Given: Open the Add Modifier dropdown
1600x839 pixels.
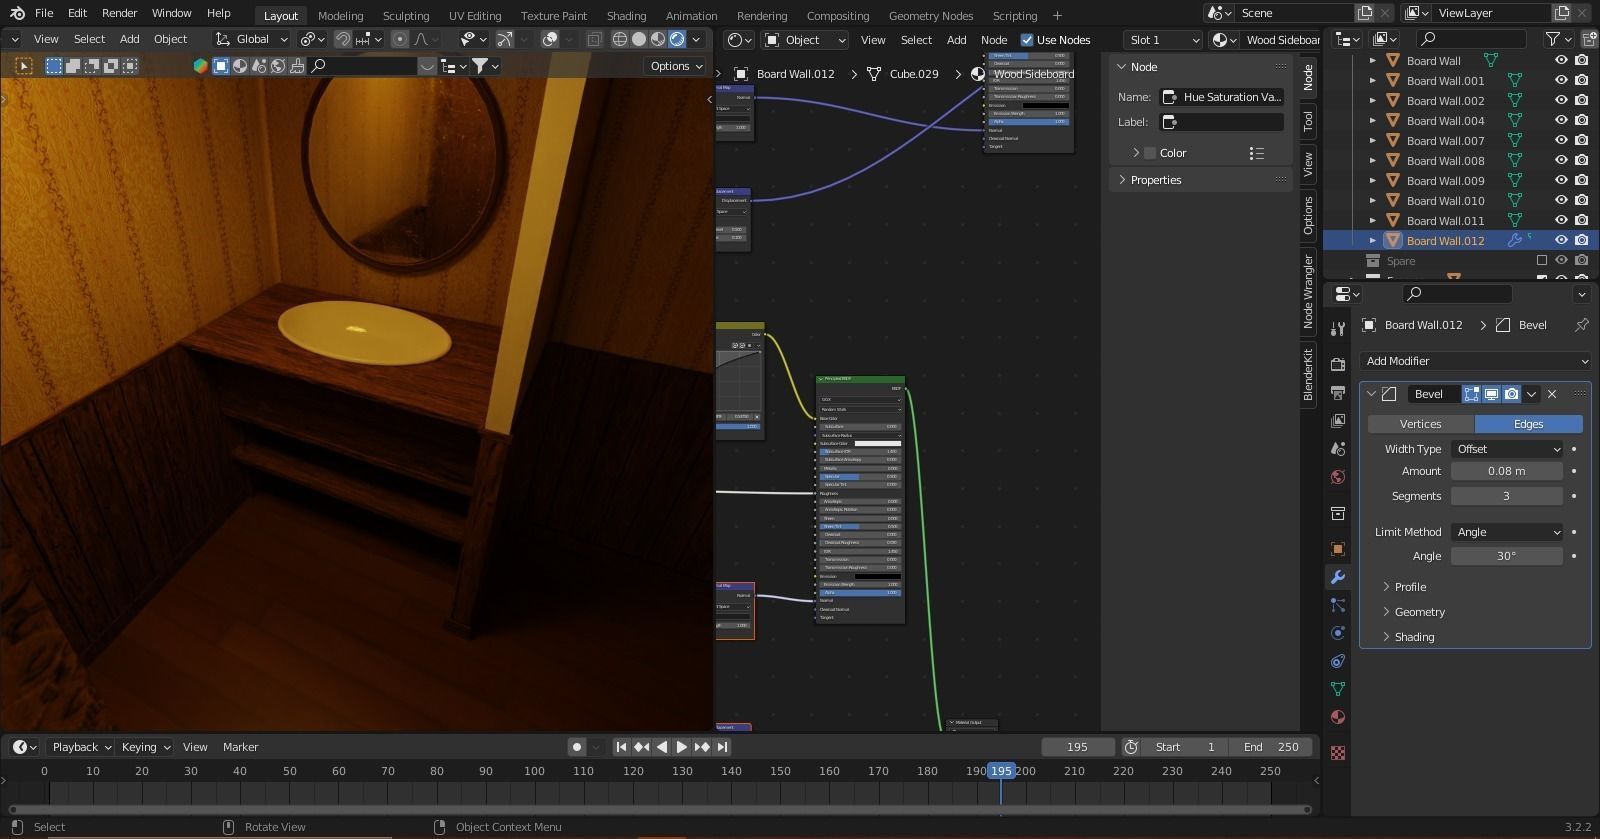Looking at the screenshot, I should (1475, 361).
